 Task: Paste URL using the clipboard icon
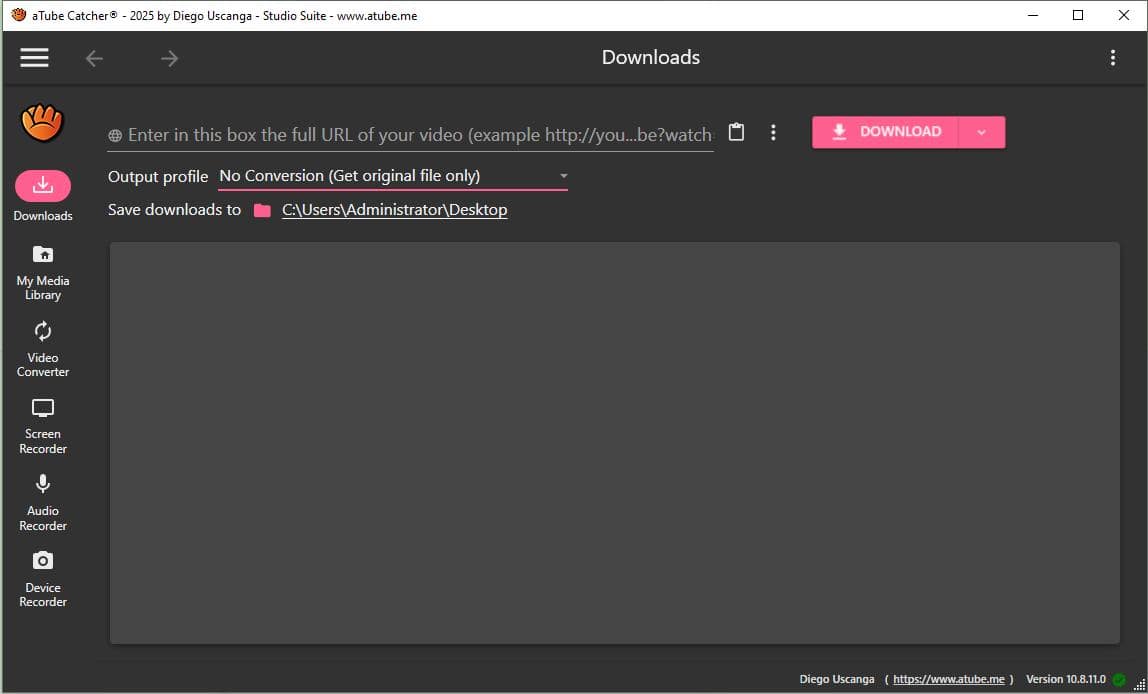(x=736, y=131)
